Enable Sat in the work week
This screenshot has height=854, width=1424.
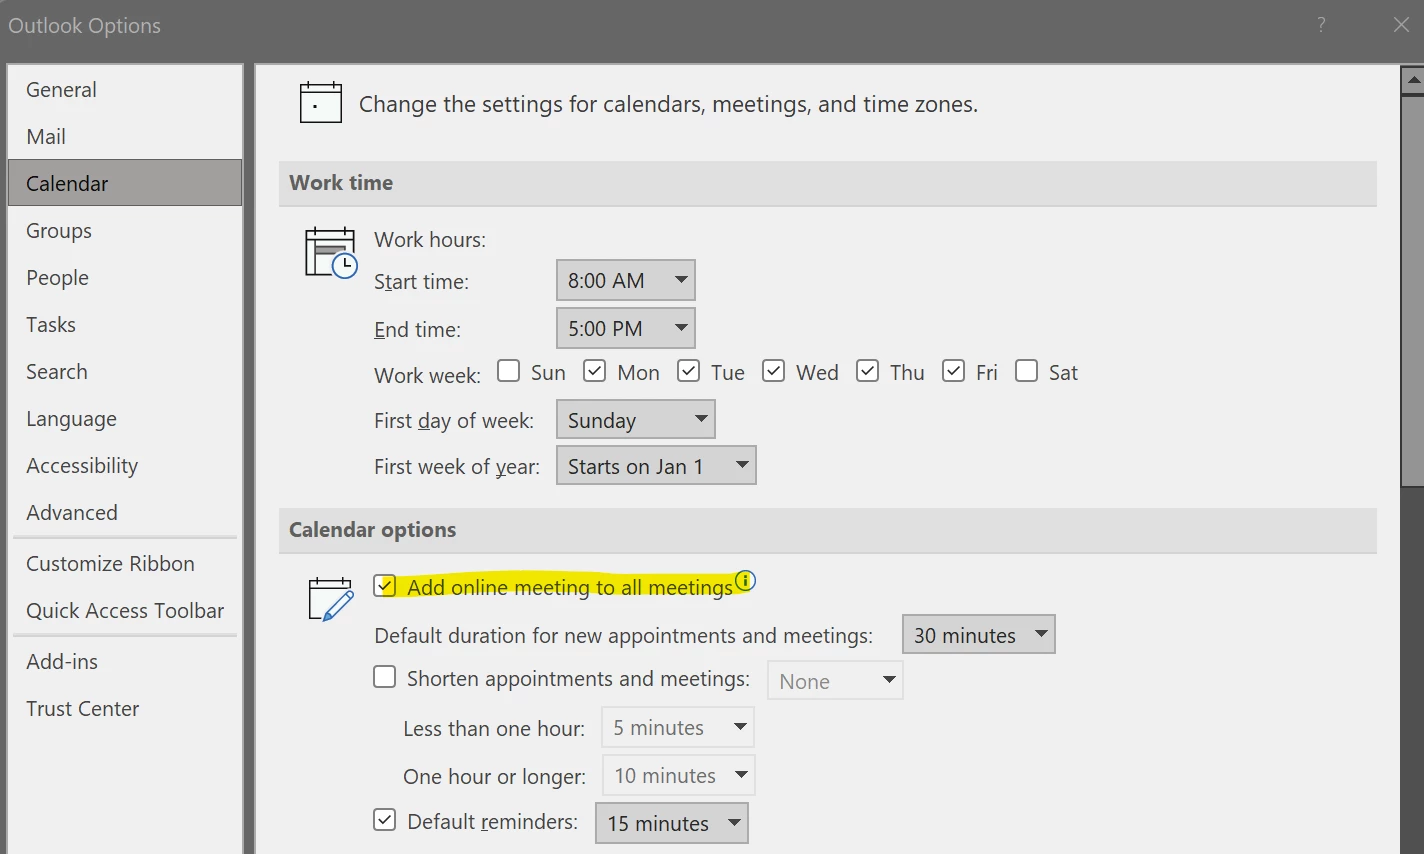pyautogui.click(x=1026, y=372)
